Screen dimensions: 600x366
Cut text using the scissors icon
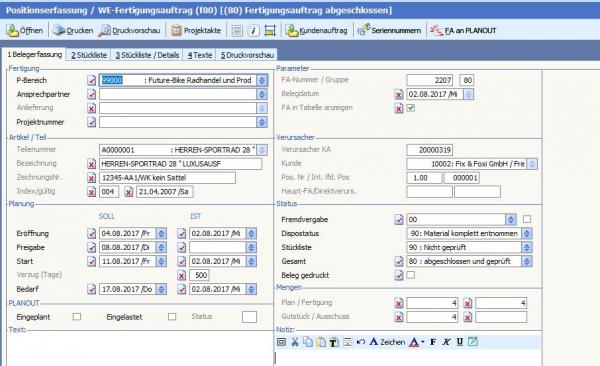tap(295, 342)
